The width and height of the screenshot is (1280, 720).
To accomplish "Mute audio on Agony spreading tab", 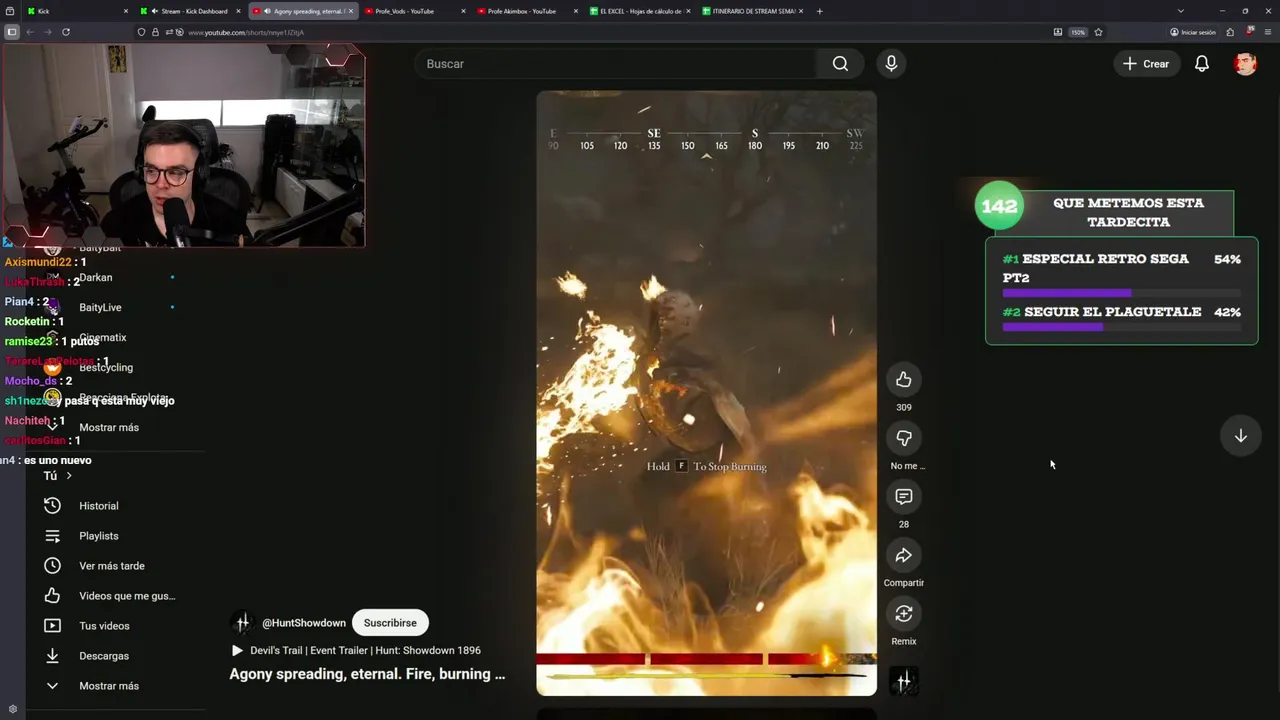I will click(267, 11).
